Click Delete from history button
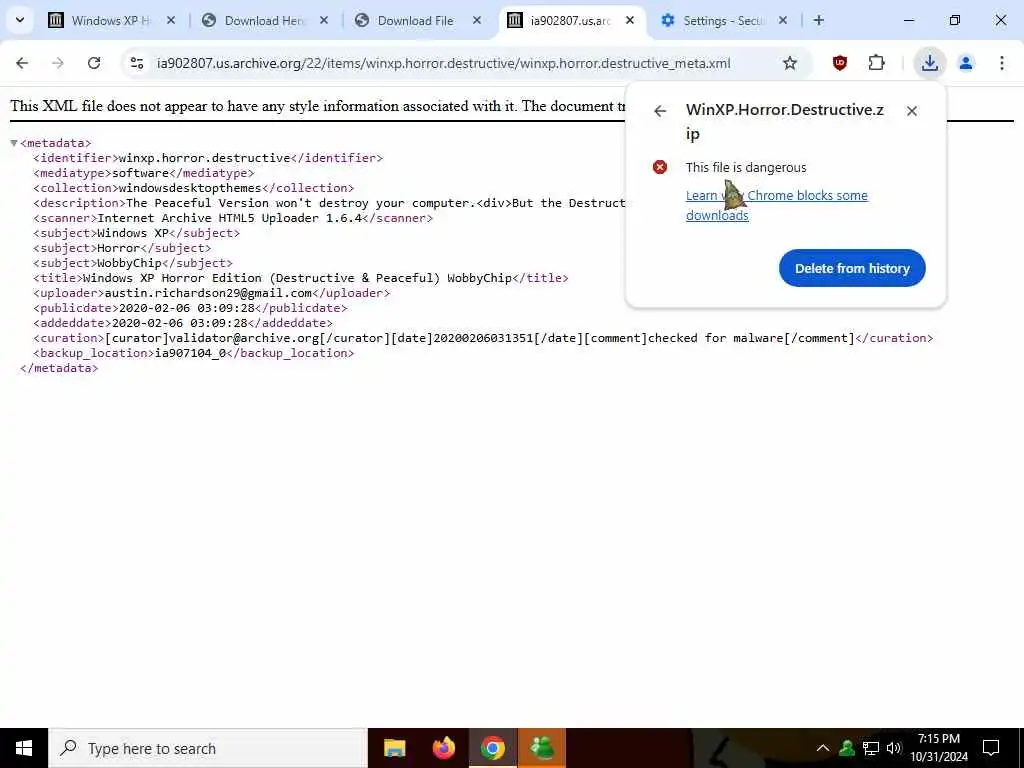The height and width of the screenshot is (768, 1024). pyautogui.click(x=852, y=268)
